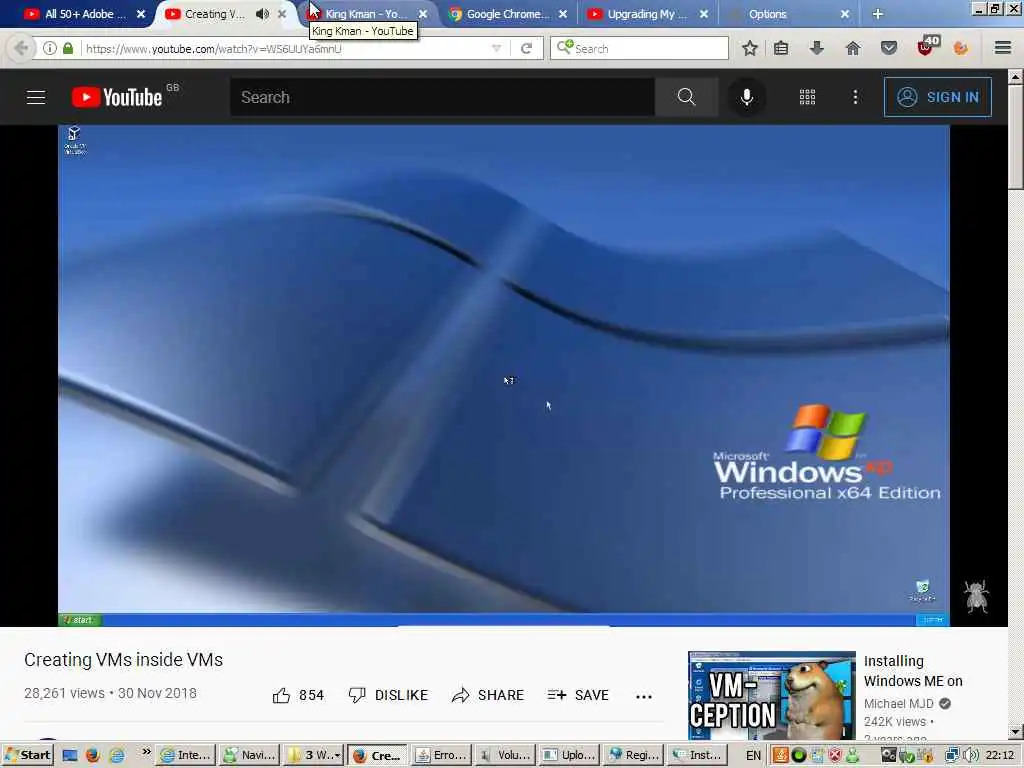Open the Pocket icon in toolbar
1024x768 pixels.
pyautogui.click(x=888, y=48)
